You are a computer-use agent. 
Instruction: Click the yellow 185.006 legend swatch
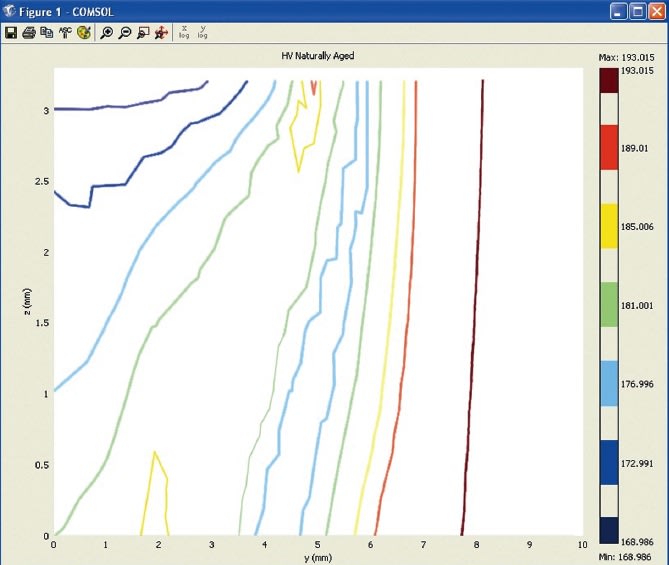pyautogui.click(x=609, y=226)
